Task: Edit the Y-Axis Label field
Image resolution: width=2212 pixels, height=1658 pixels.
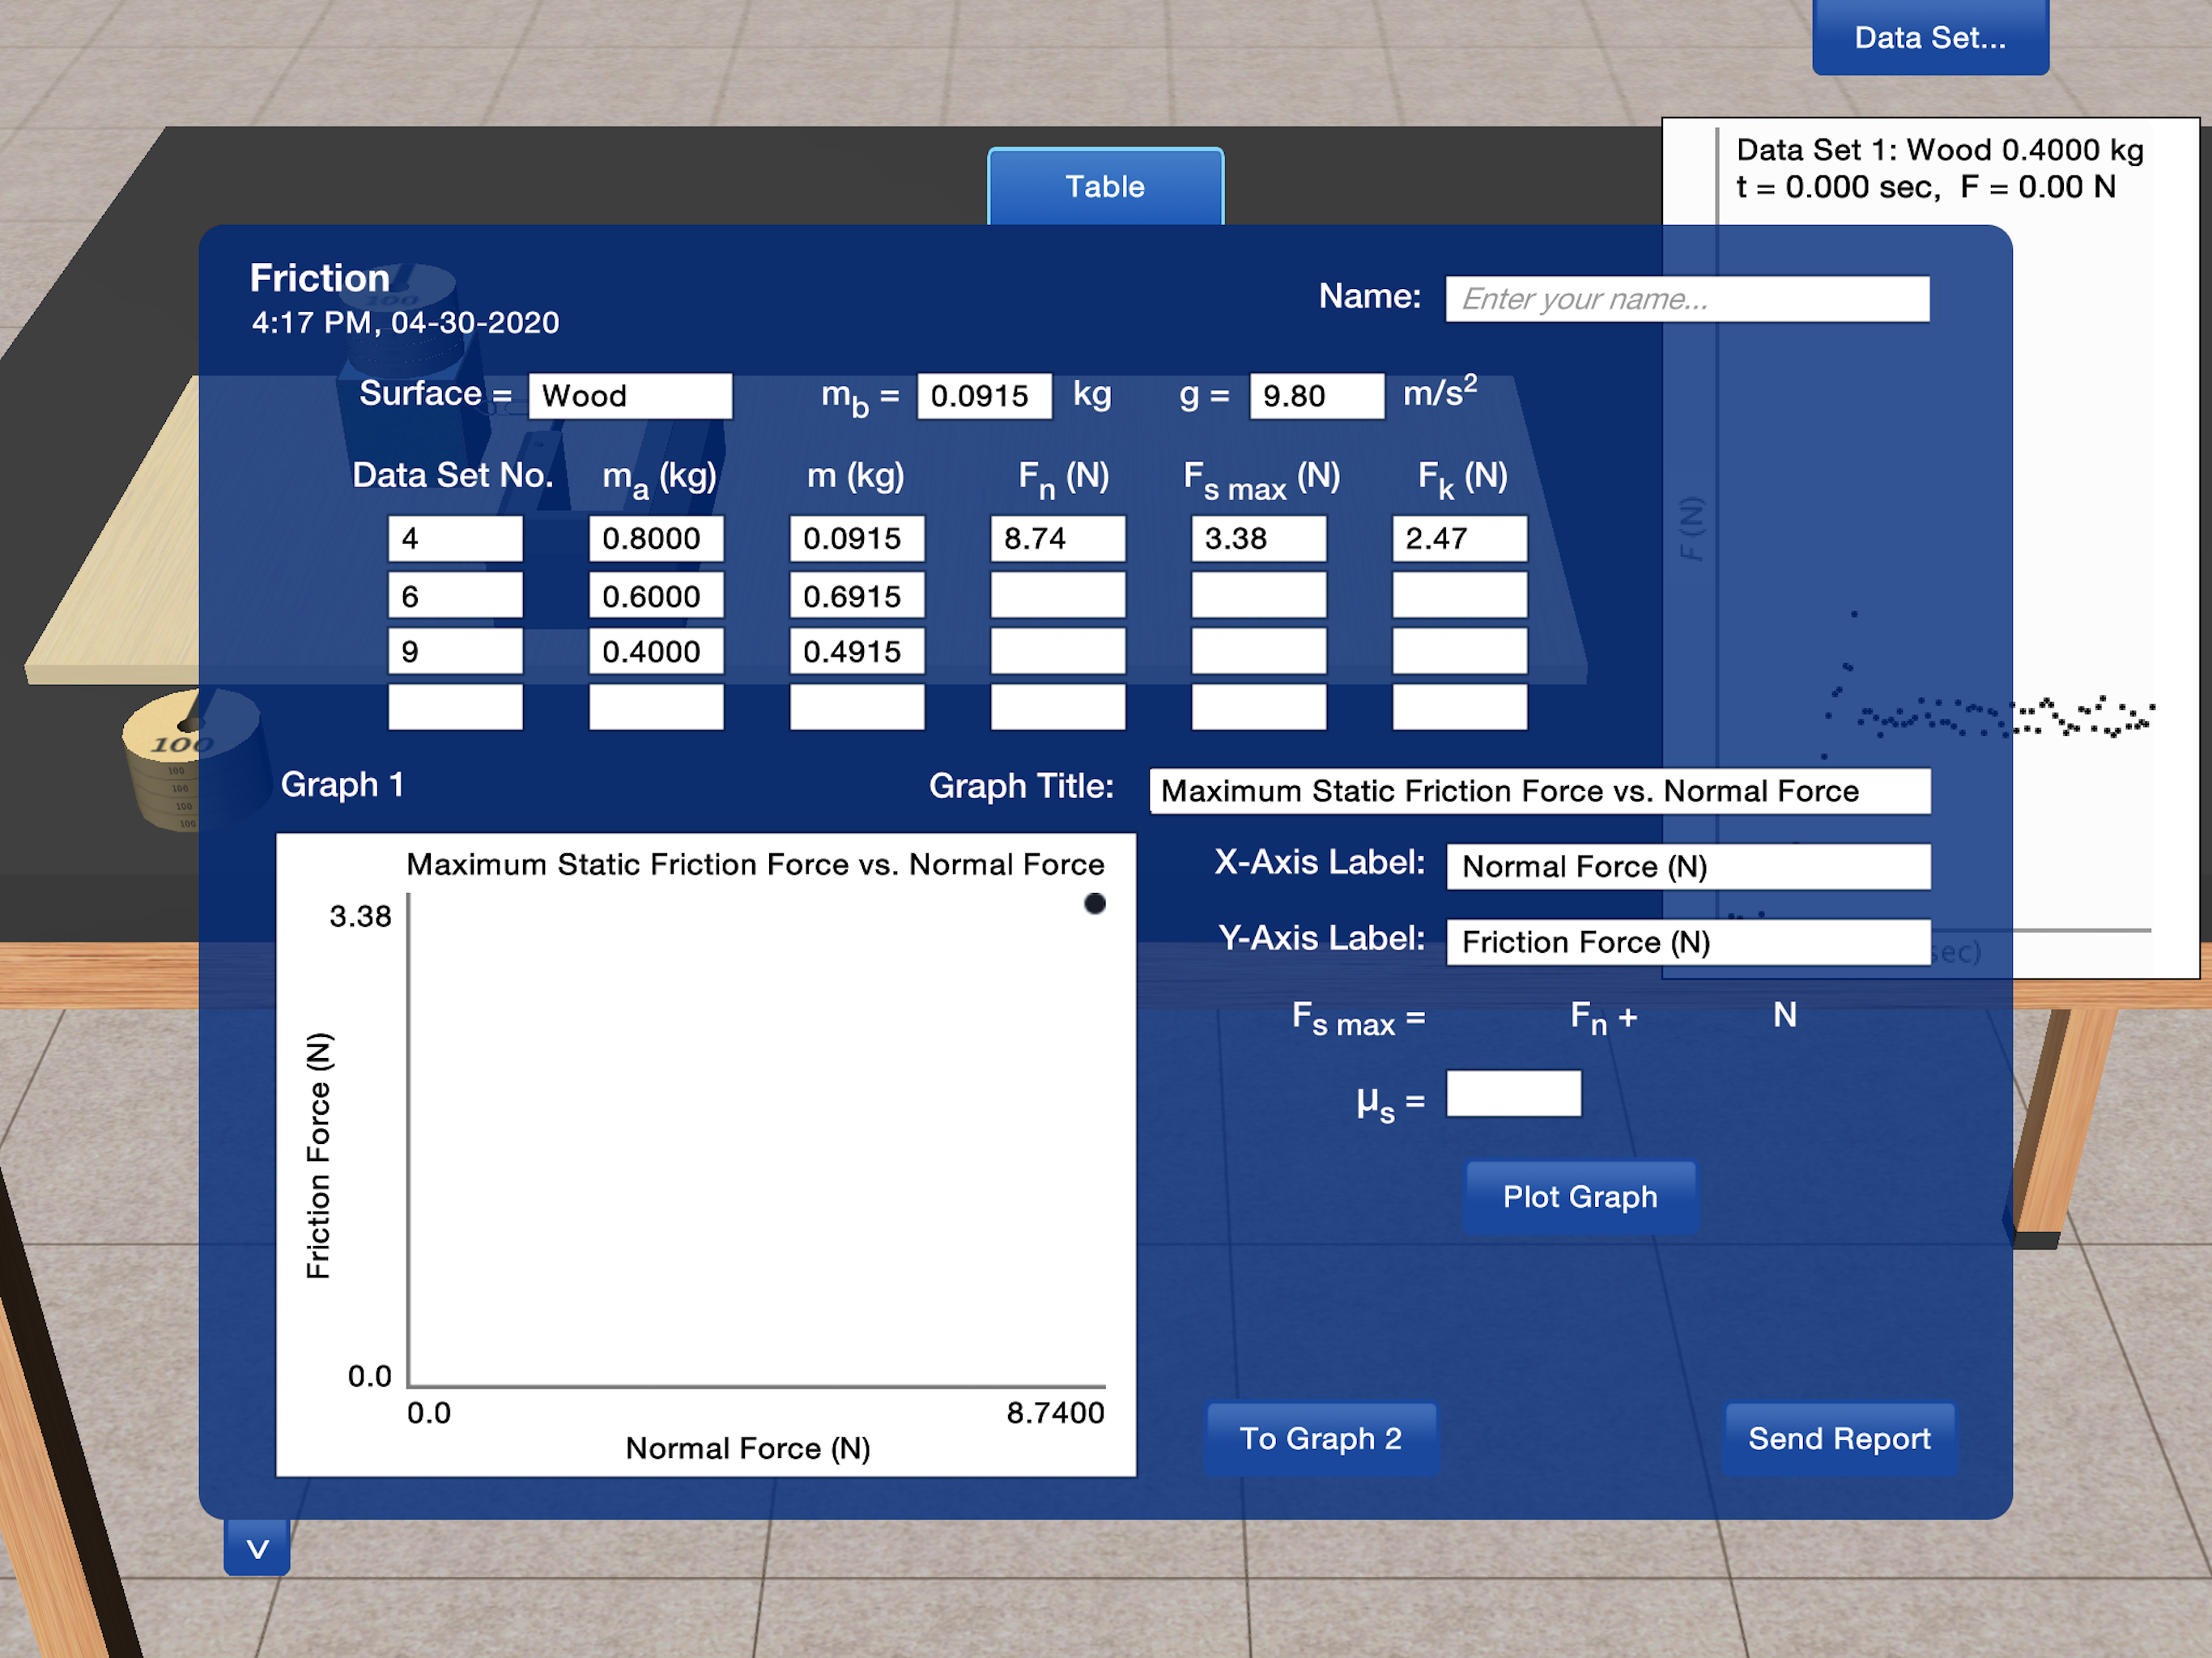Action: [1688, 942]
